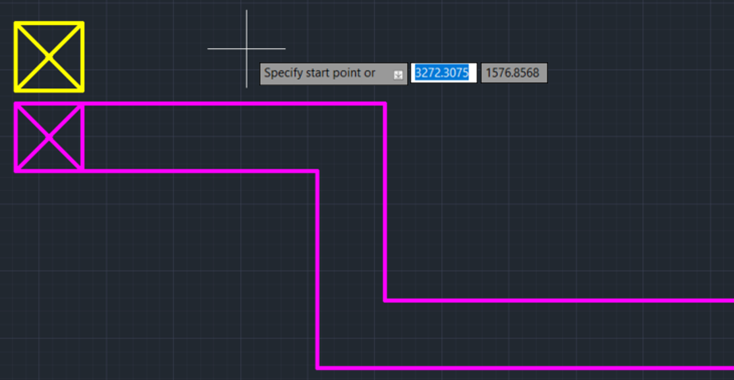Select the magenta crossed square block
The width and height of the screenshot is (734, 380).
click(x=49, y=137)
